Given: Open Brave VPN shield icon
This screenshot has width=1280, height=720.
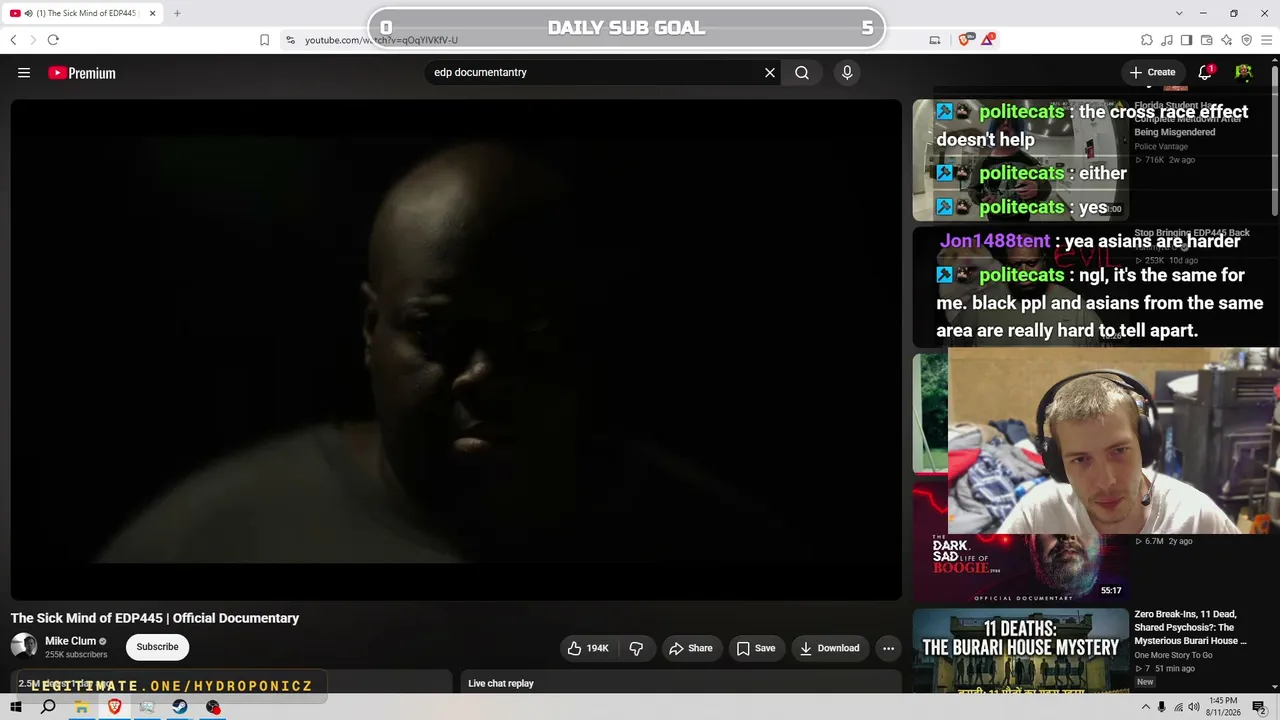Looking at the screenshot, I should point(1246,40).
